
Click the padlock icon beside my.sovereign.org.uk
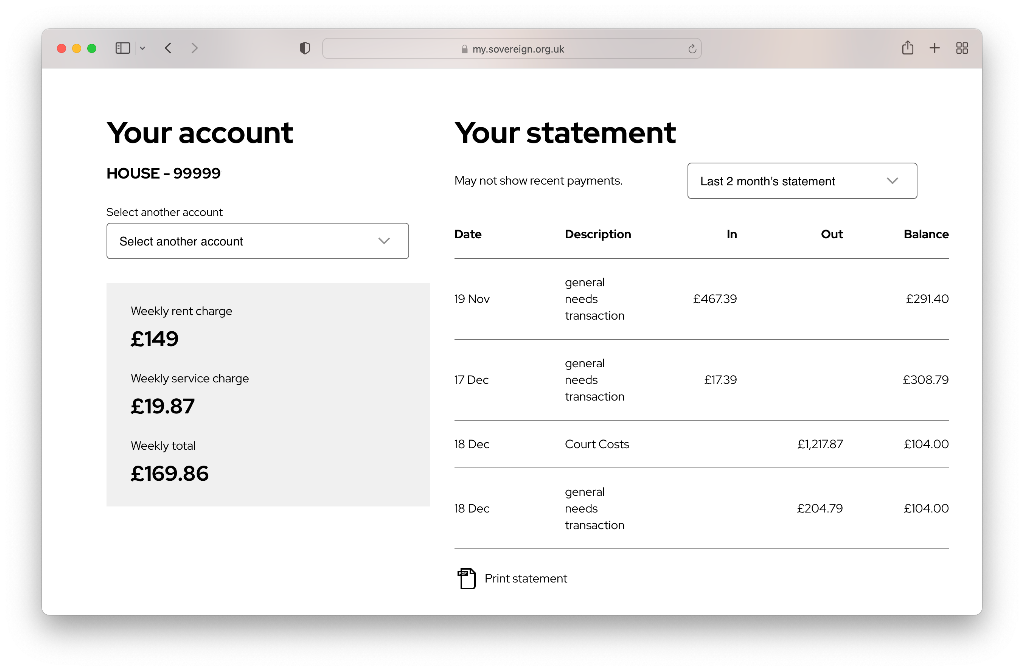click(463, 48)
